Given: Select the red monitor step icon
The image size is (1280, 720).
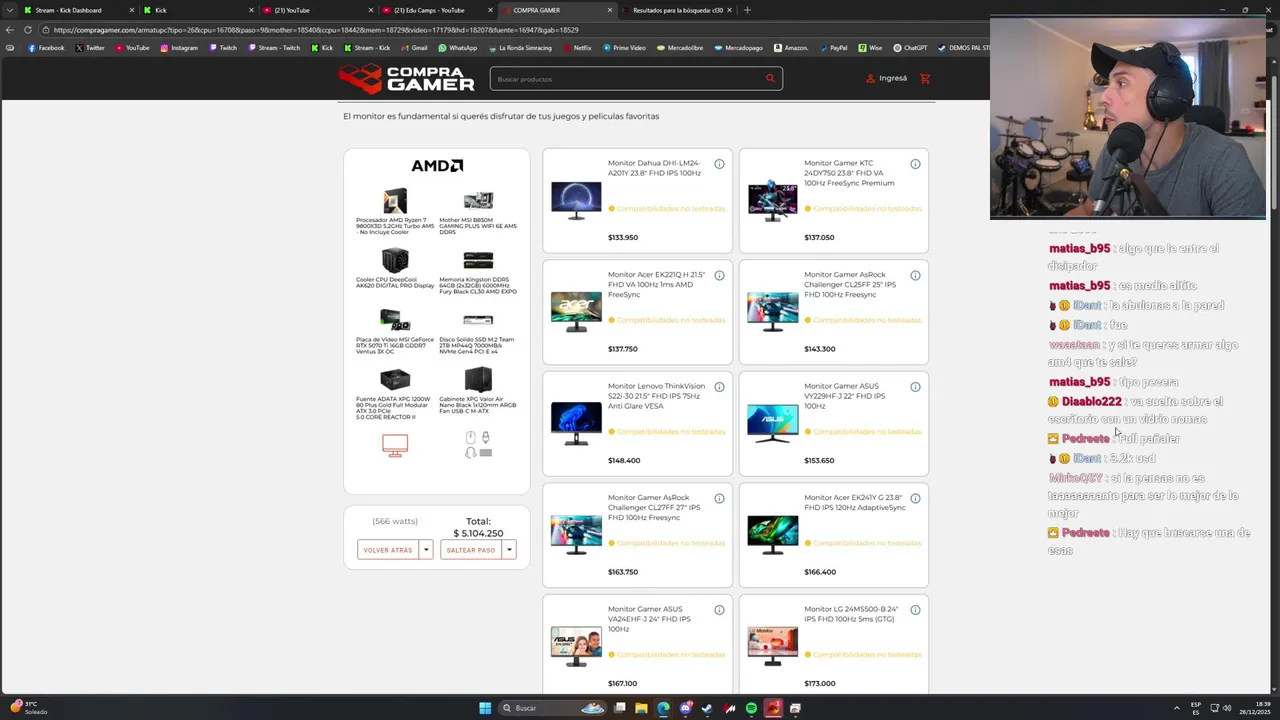Looking at the screenshot, I should click(x=395, y=445).
